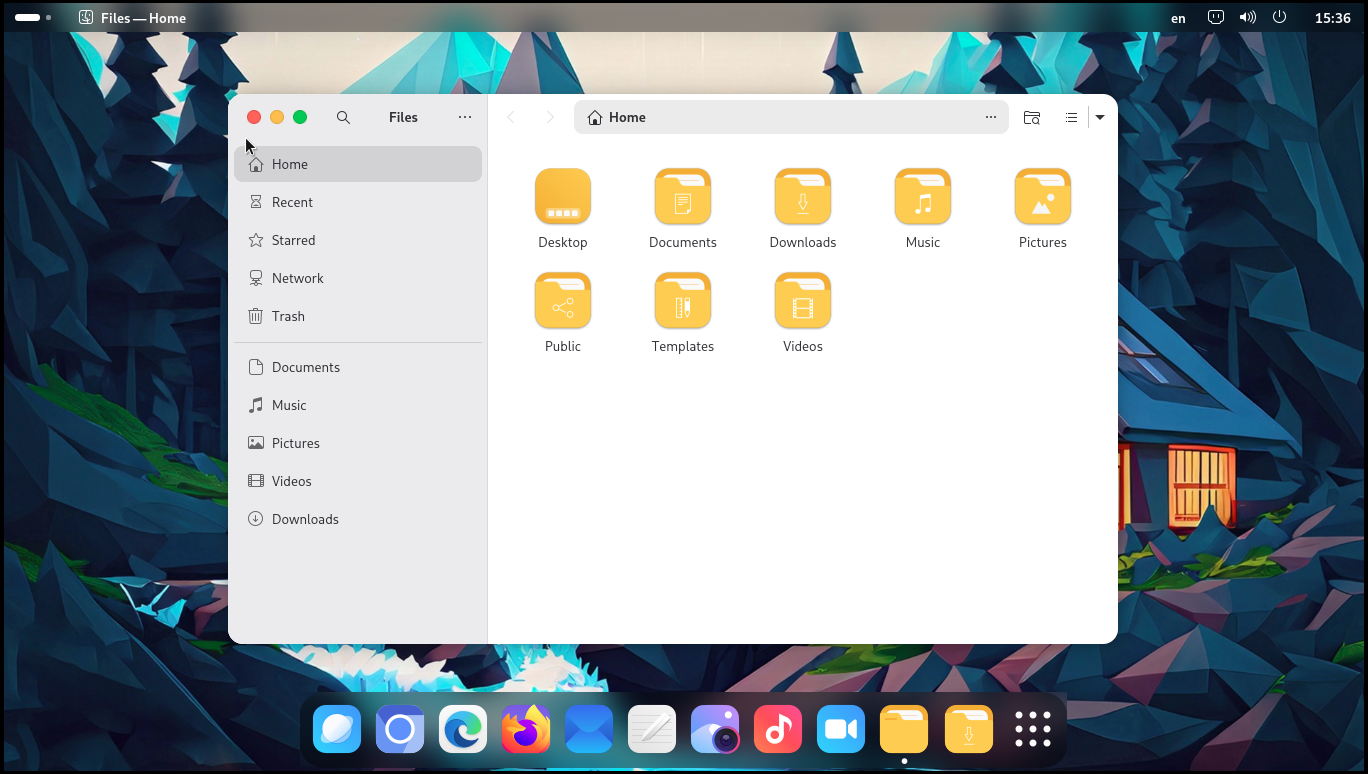Select the Templates folder icon
Screen dimensions: 1368x774
(x=683, y=300)
